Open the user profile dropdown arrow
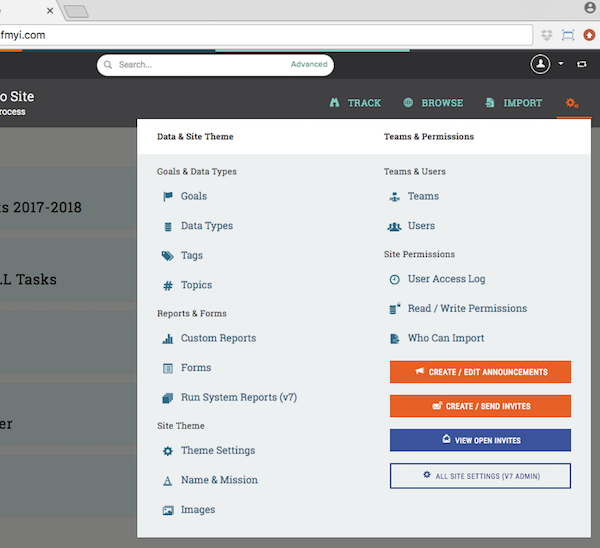The width and height of the screenshot is (600, 548). coord(561,64)
